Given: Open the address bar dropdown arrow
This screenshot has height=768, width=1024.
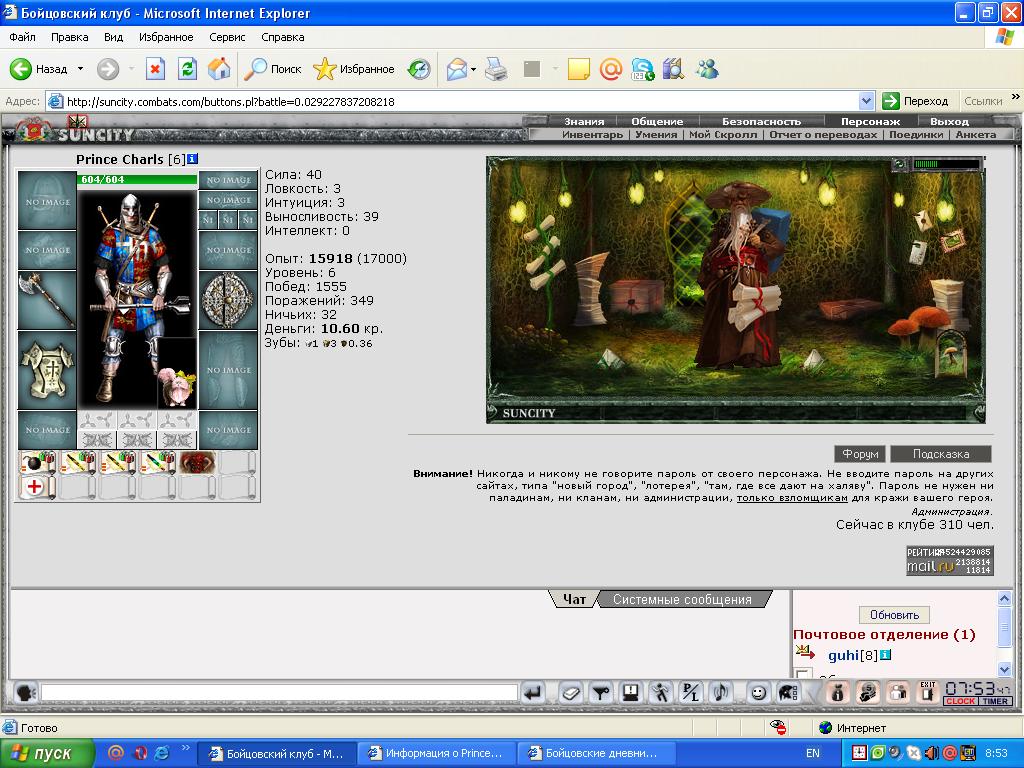Looking at the screenshot, I should pos(867,101).
